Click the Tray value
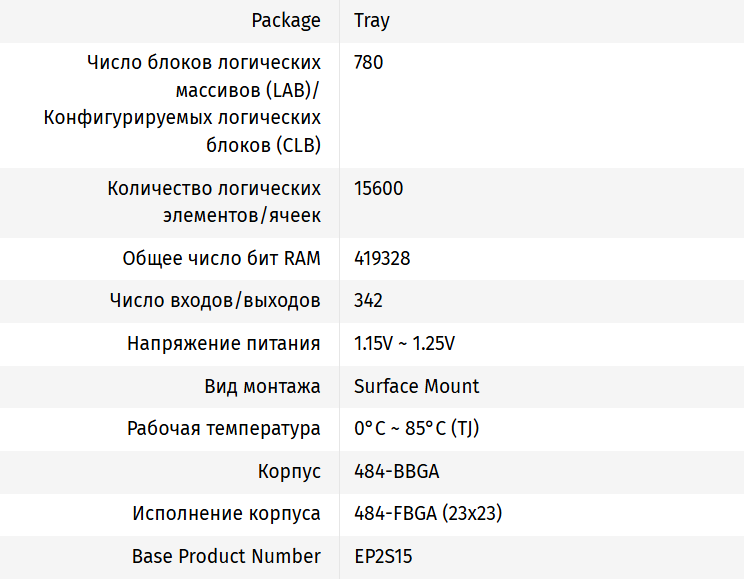Viewport: 744px width, 585px height. point(372,20)
